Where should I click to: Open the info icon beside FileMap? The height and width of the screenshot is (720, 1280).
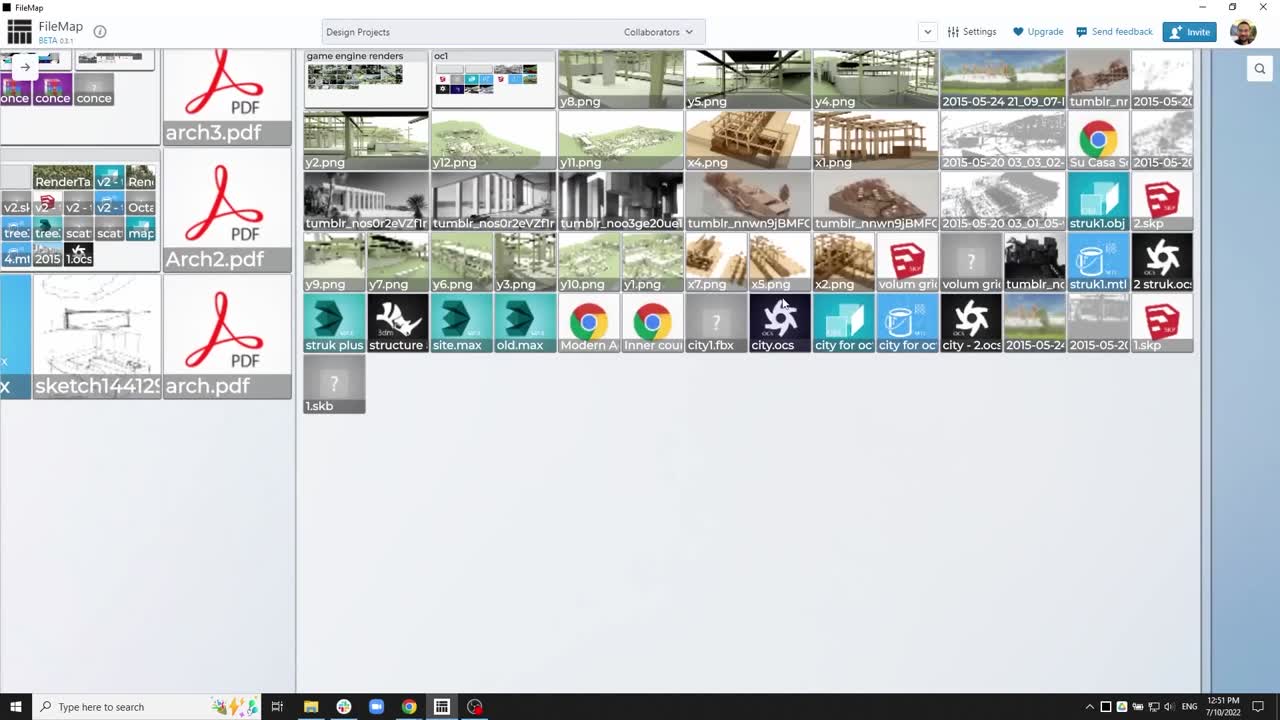(99, 31)
